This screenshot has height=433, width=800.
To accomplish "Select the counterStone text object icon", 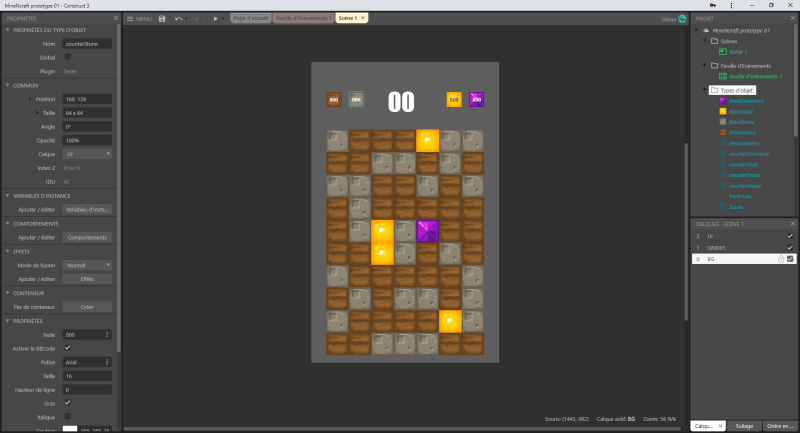I will 722,175.
